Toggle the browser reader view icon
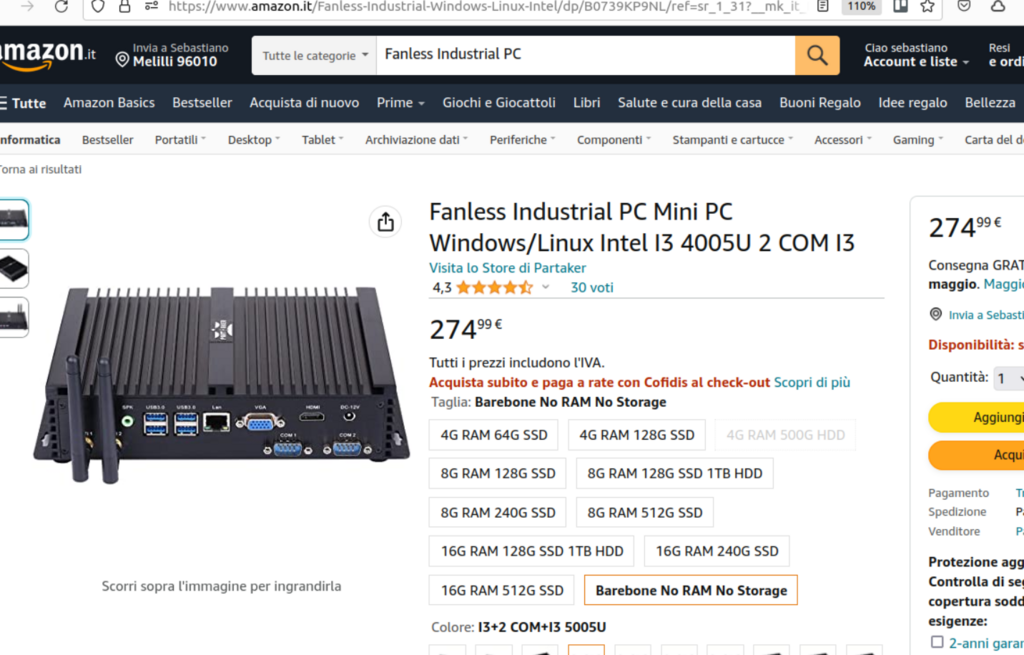Viewport: 1024px width, 655px height. click(x=822, y=6)
